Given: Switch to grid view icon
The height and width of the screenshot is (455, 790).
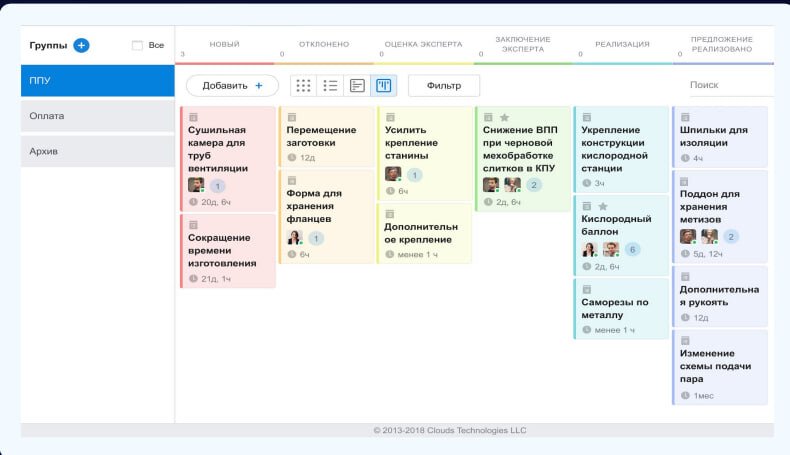Looking at the screenshot, I should coord(303,86).
